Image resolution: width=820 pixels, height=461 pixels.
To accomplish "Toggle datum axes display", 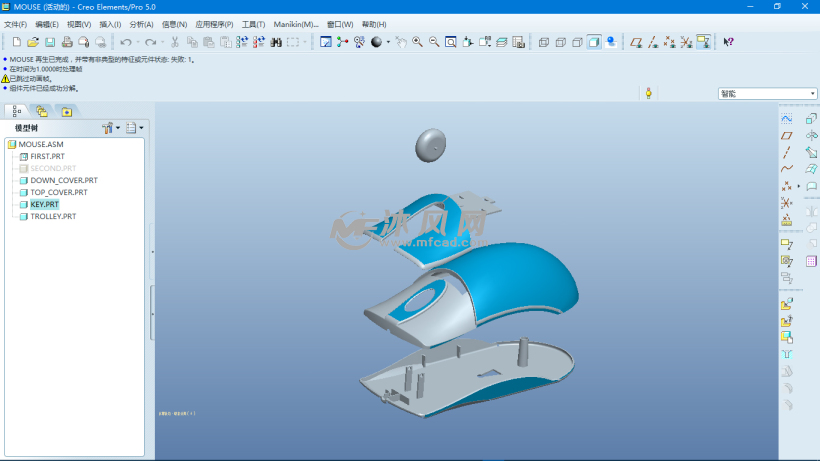I will click(x=653, y=42).
